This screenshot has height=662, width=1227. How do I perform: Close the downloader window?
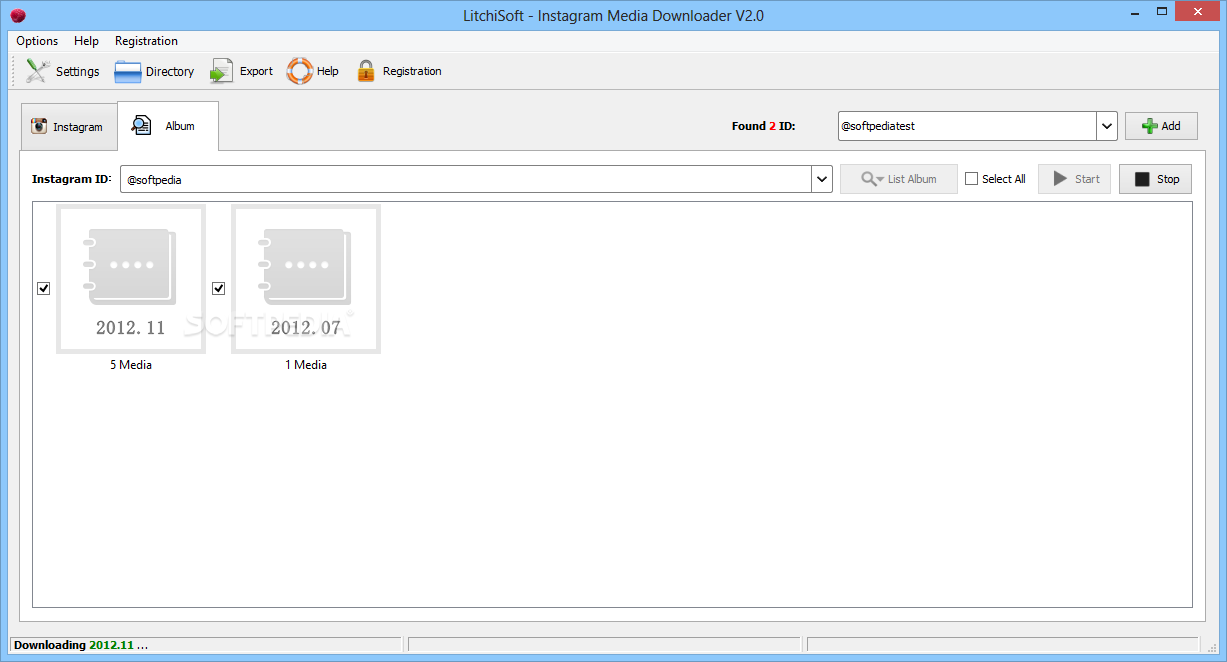coord(1198,12)
